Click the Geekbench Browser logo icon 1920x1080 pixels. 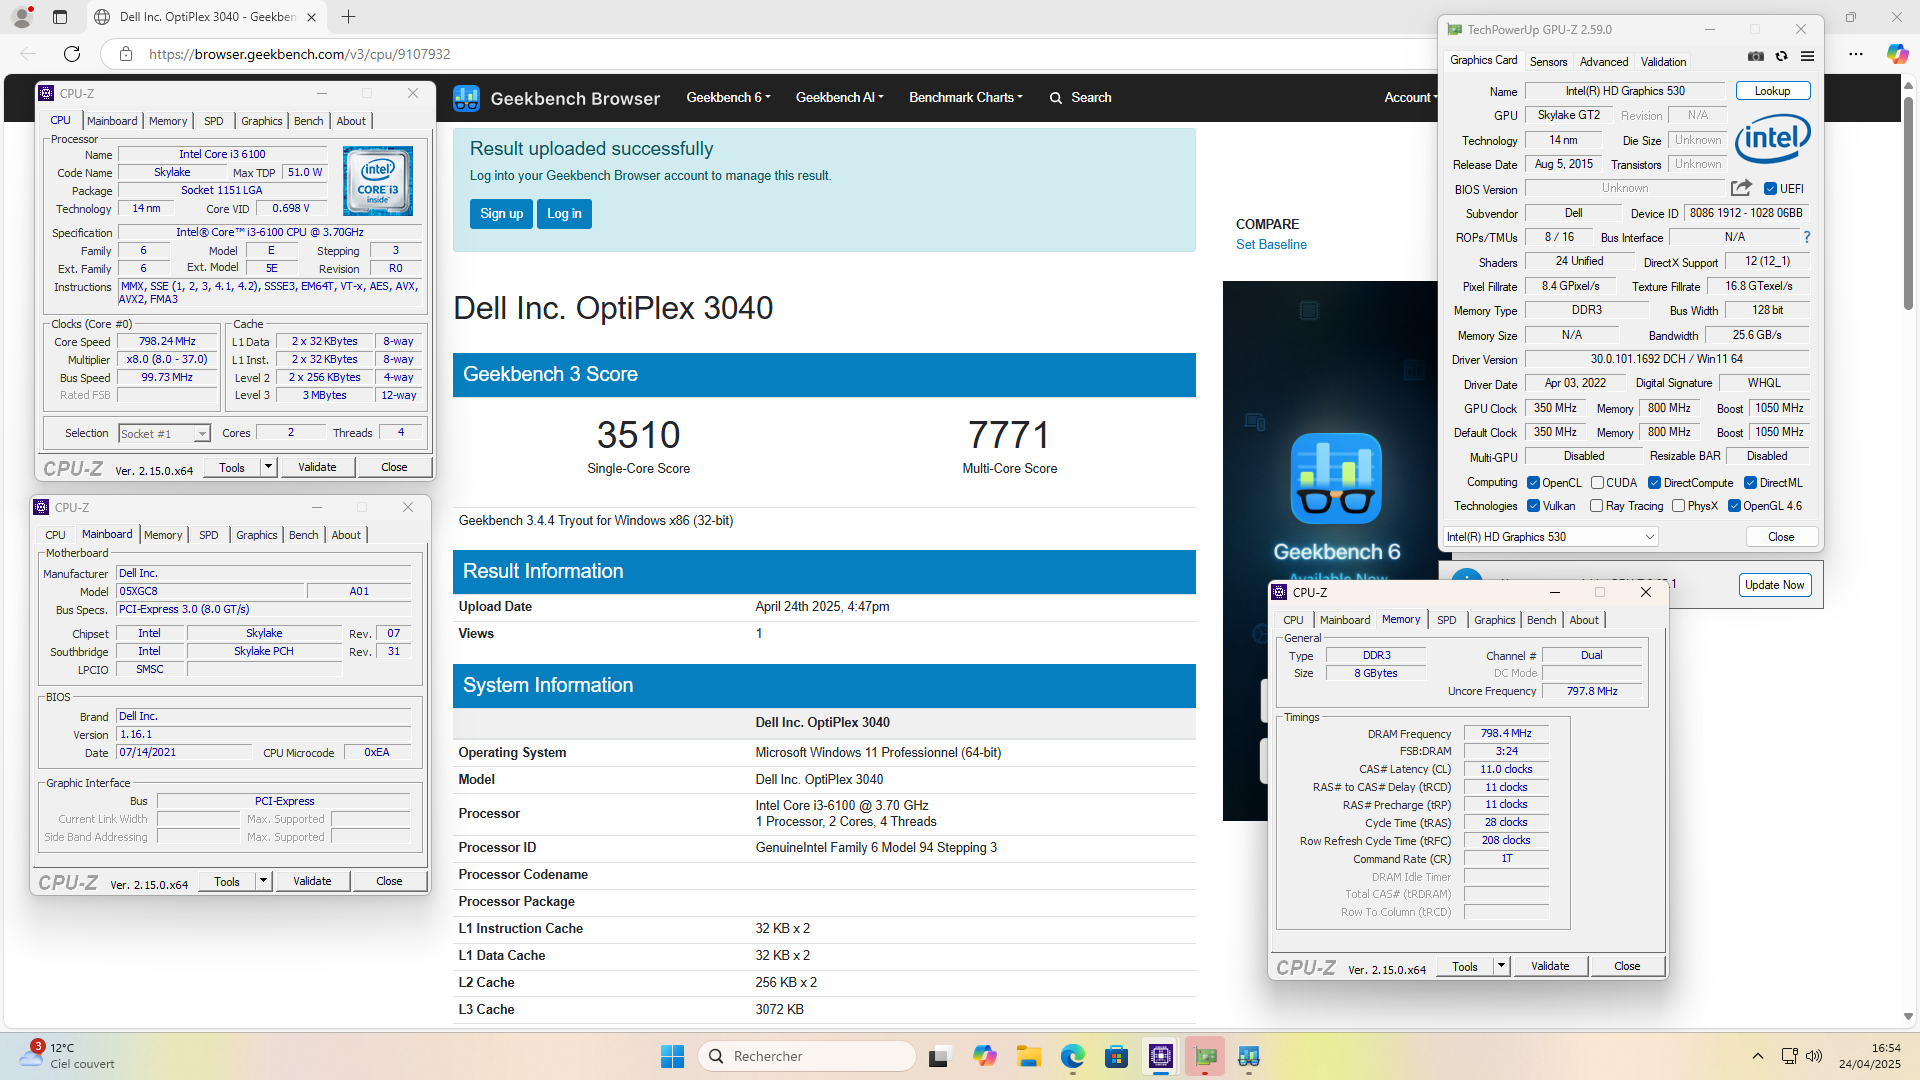click(x=466, y=98)
